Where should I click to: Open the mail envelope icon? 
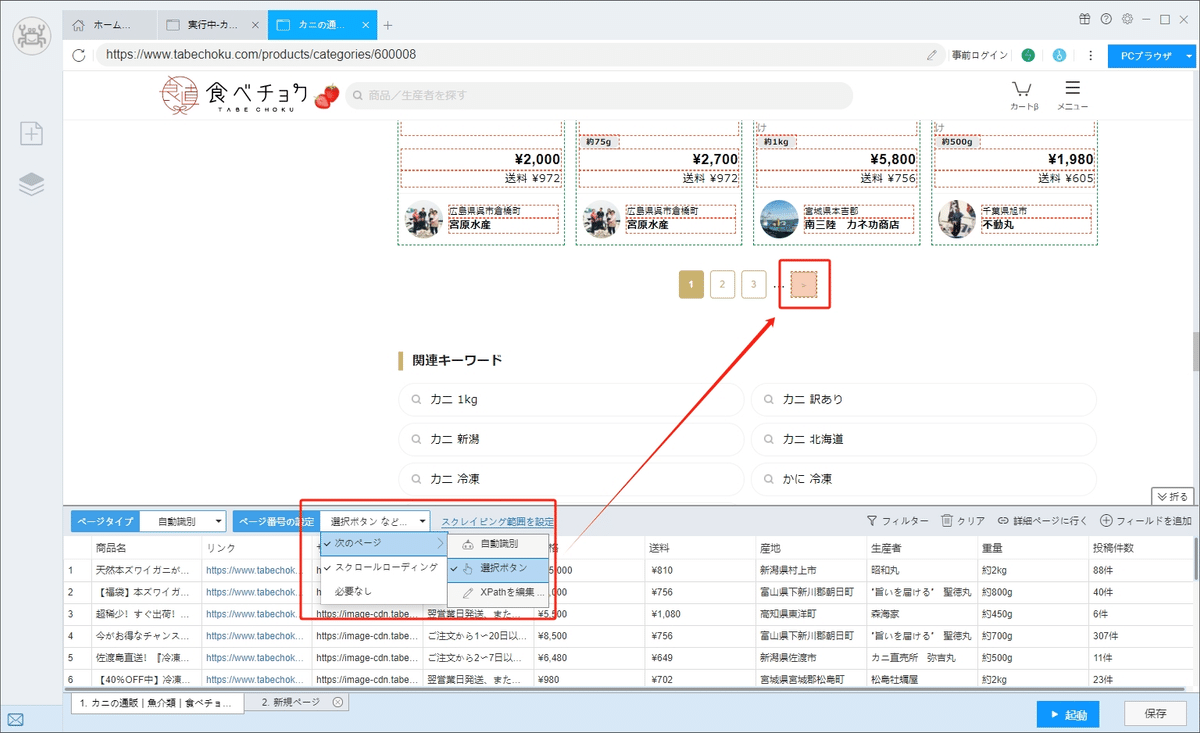[16, 720]
